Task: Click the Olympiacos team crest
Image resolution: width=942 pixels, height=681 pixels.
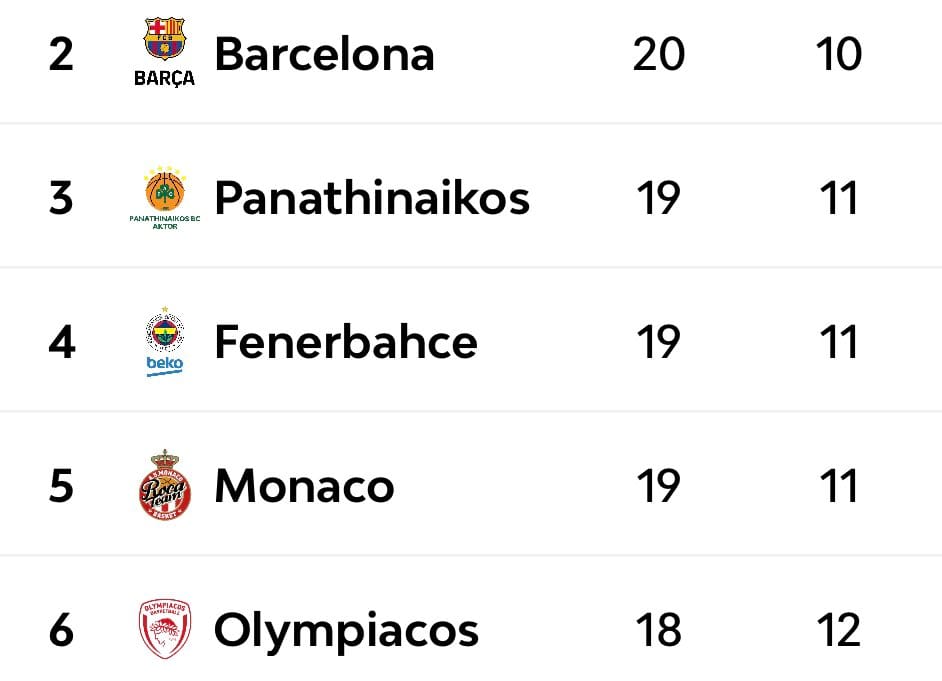Action: coord(165,629)
